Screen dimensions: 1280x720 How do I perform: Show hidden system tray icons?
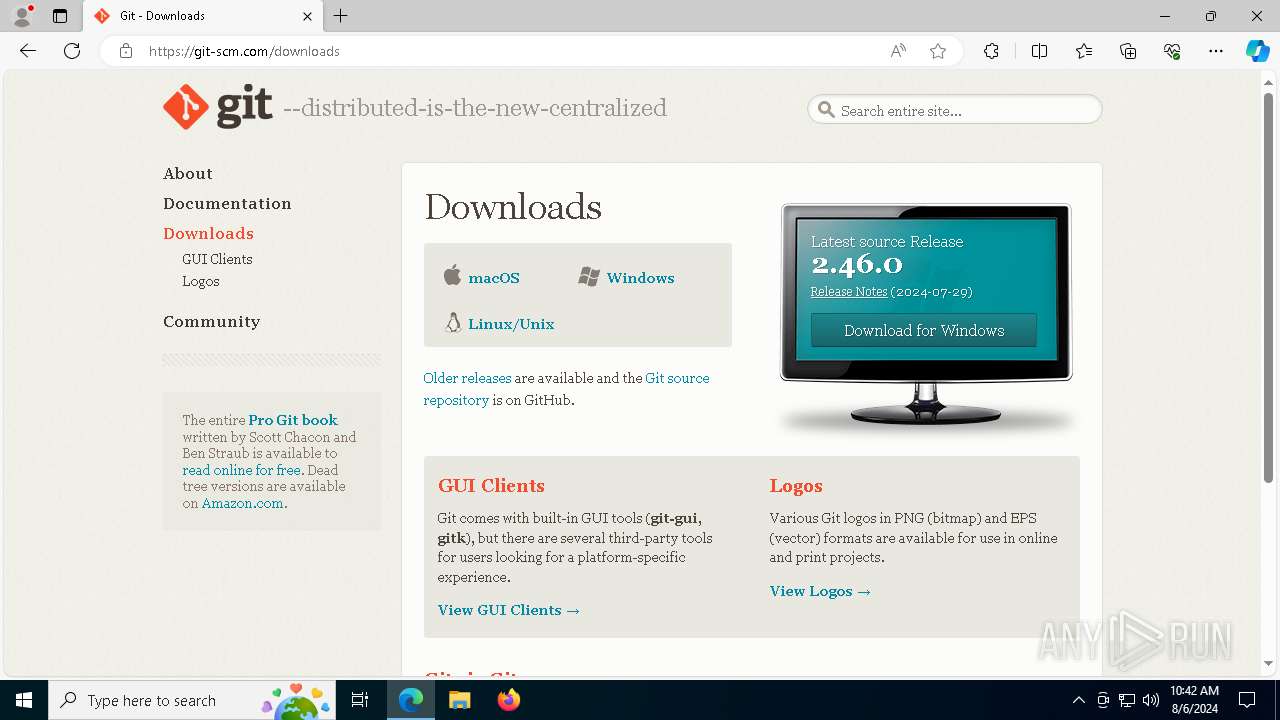point(1078,700)
